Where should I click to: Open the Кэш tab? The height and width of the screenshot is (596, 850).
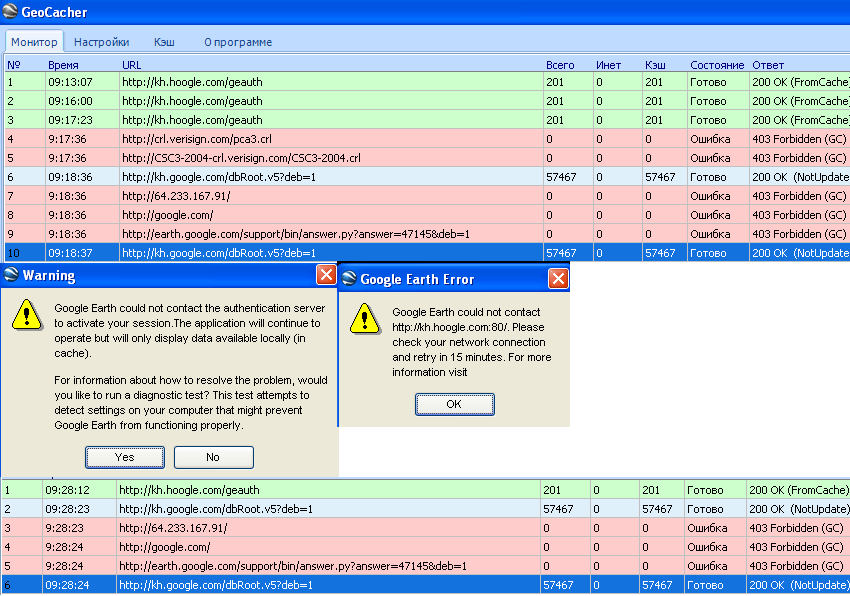(x=164, y=42)
